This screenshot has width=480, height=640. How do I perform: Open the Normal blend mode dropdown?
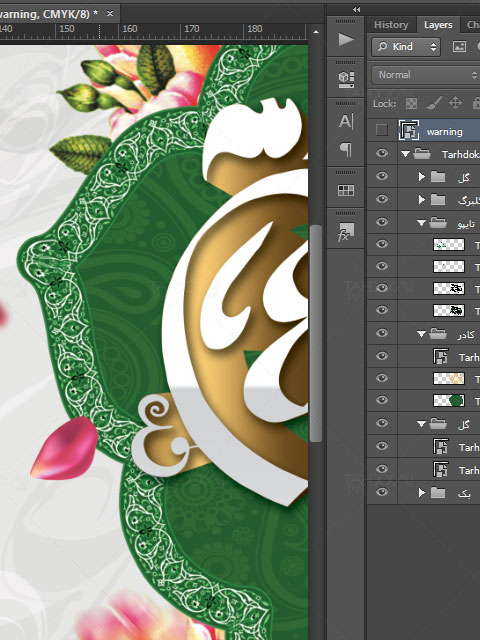(426, 75)
